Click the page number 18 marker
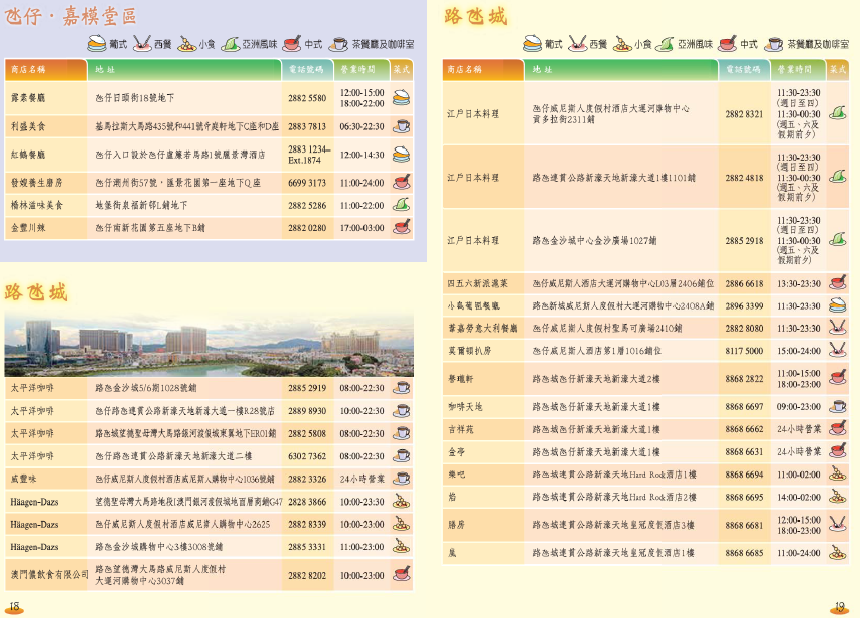The width and height of the screenshot is (860, 618). point(14,607)
